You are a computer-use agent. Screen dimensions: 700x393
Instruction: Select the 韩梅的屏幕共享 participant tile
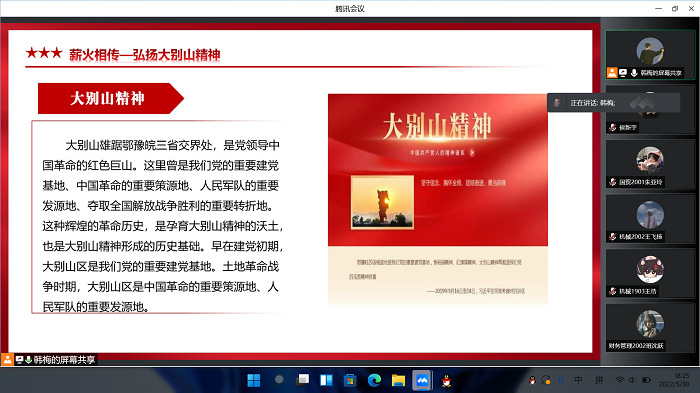pyautogui.click(x=650, y=55)
